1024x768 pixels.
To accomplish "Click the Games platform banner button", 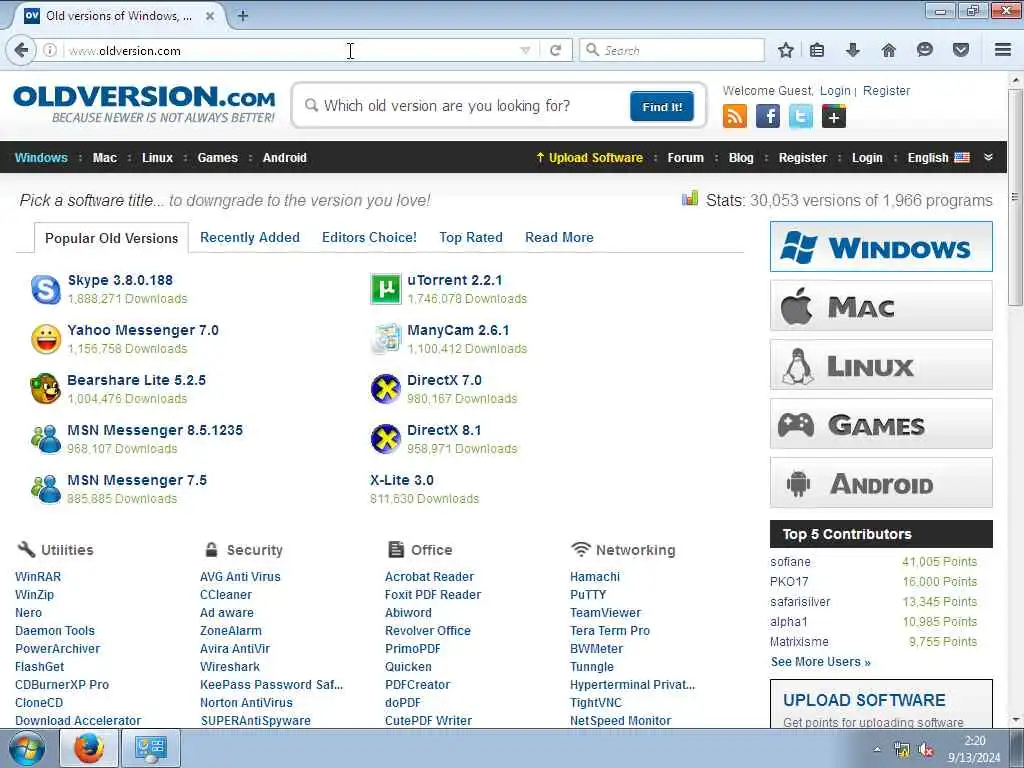I will point(881,424).
